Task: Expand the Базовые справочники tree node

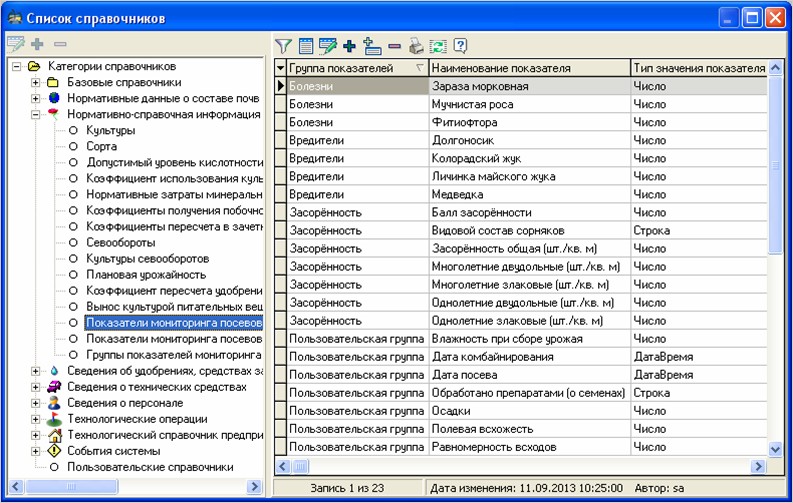Action: click(x=36, y=82)
